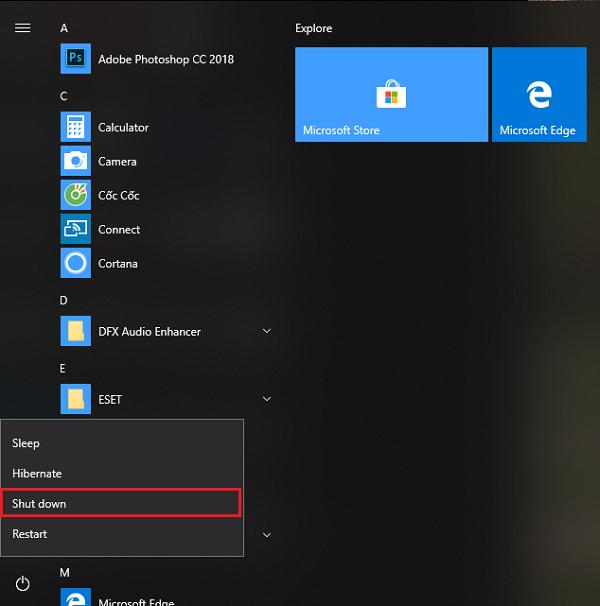
Task: Expand the ESET folder chevron
Action: tap(267, 400)
